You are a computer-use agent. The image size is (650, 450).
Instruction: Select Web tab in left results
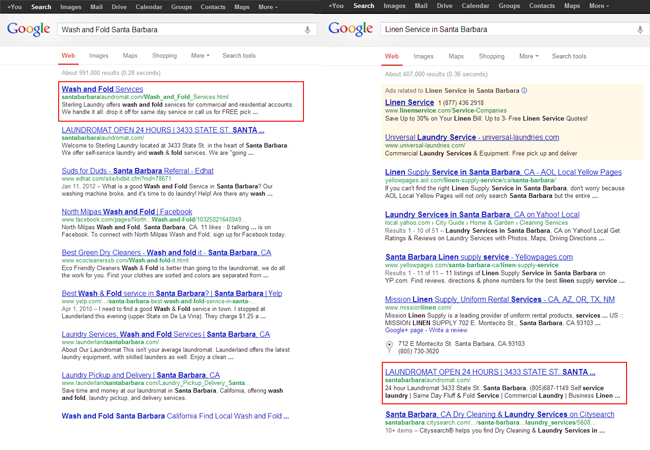click(68, 56)
